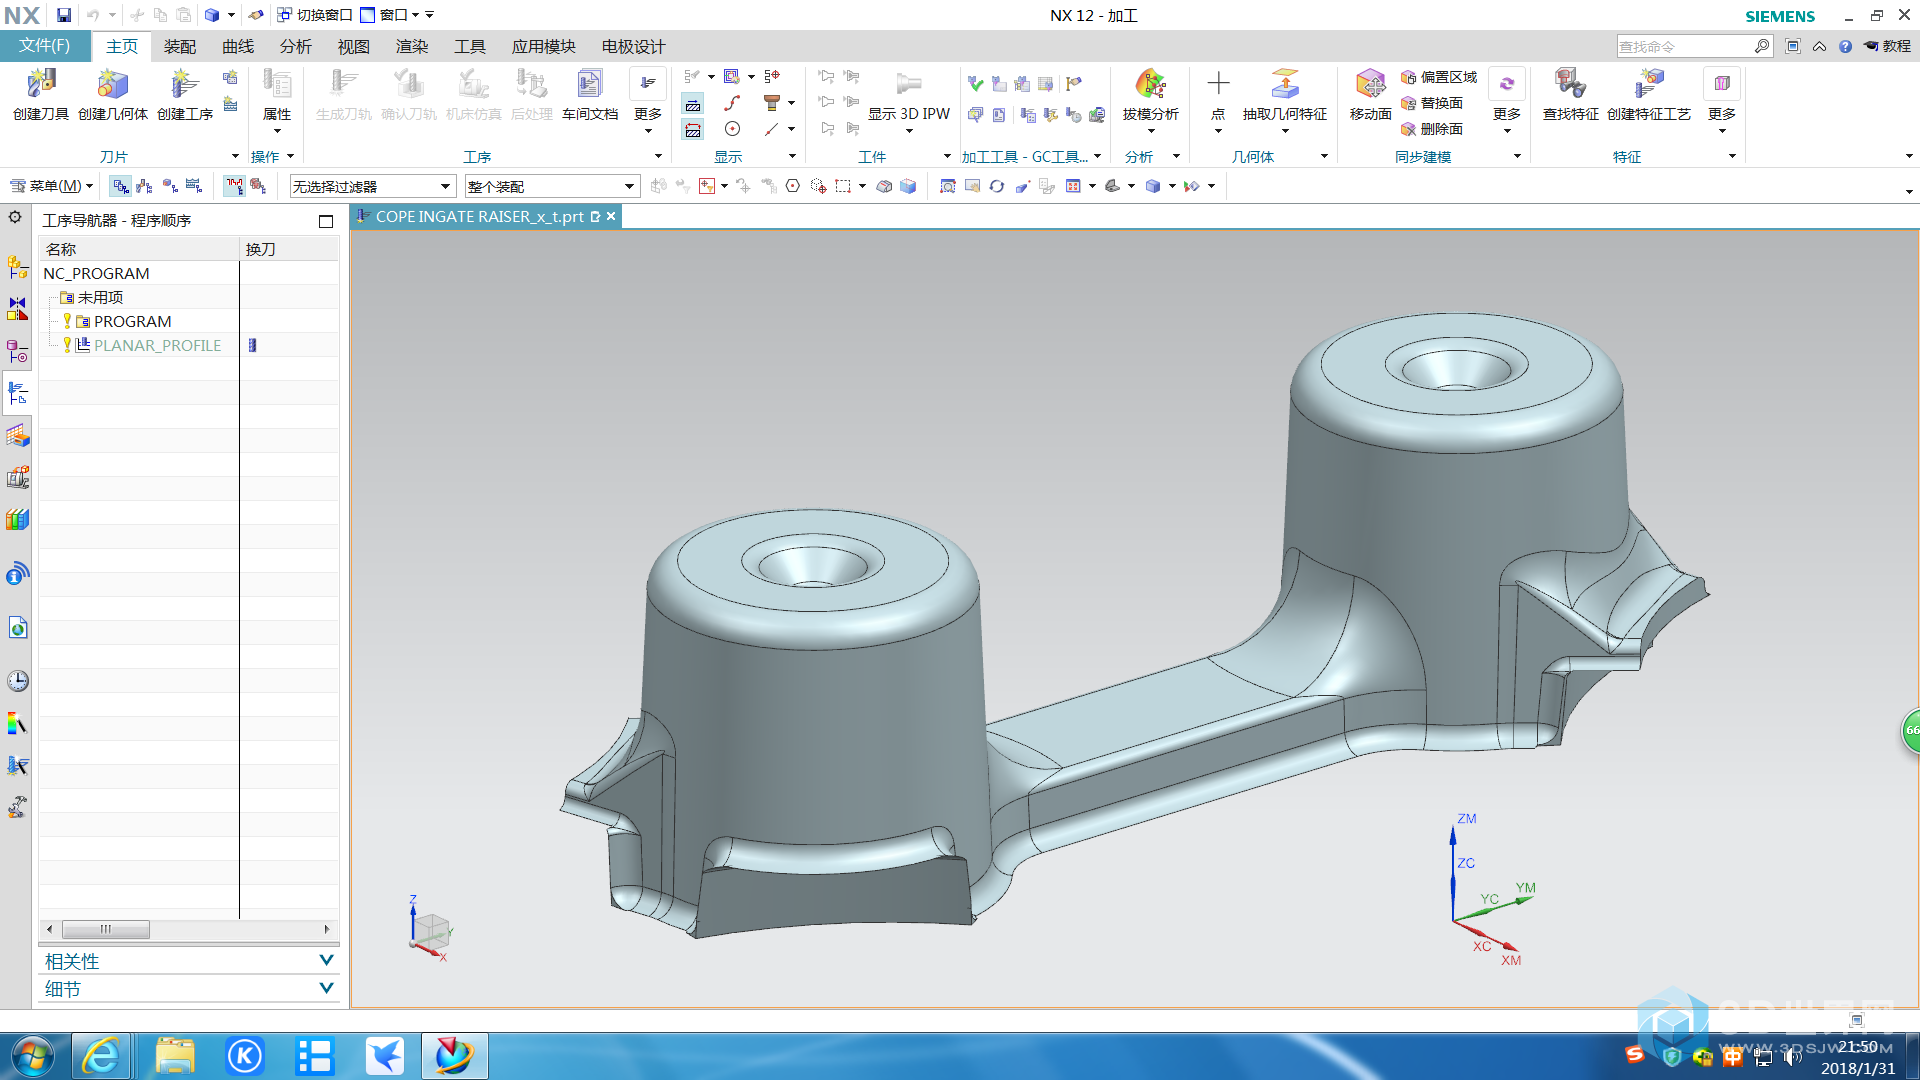Switch to the 应用模块 ribbon tab
This screenshot has width=1920, height=1080.
pyautogui.click(x=544, y=47)
